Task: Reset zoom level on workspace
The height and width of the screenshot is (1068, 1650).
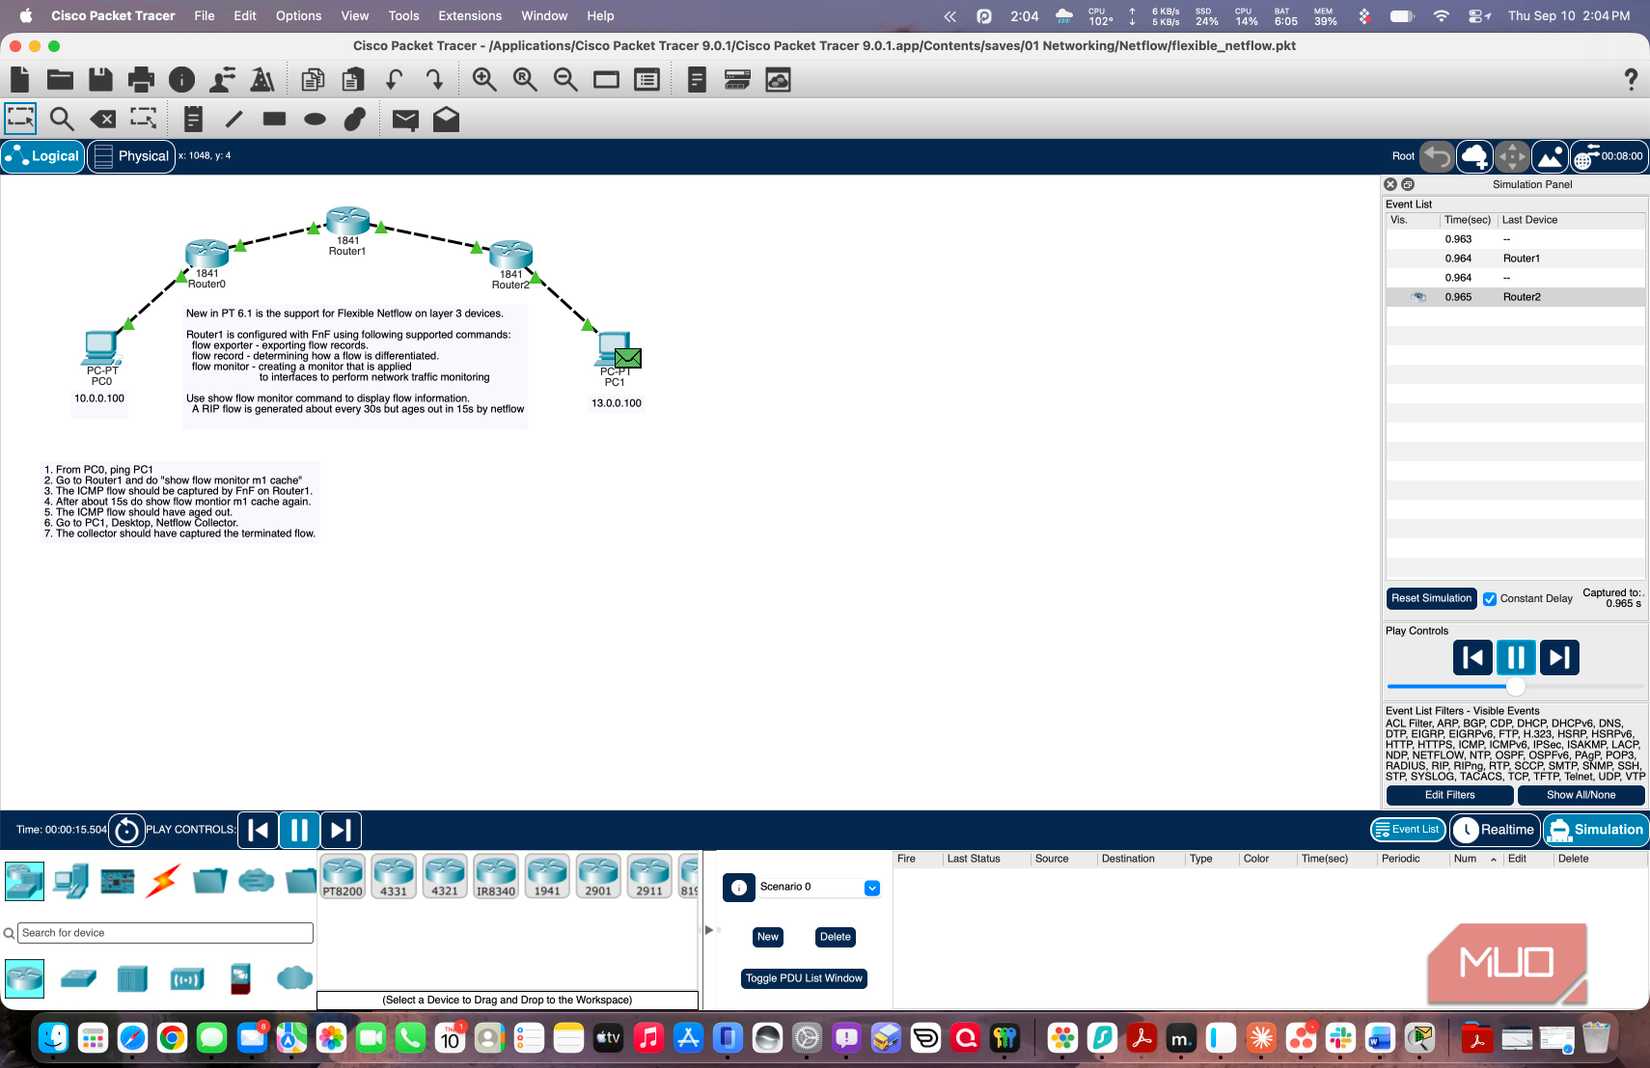Action: click(525, 79)
